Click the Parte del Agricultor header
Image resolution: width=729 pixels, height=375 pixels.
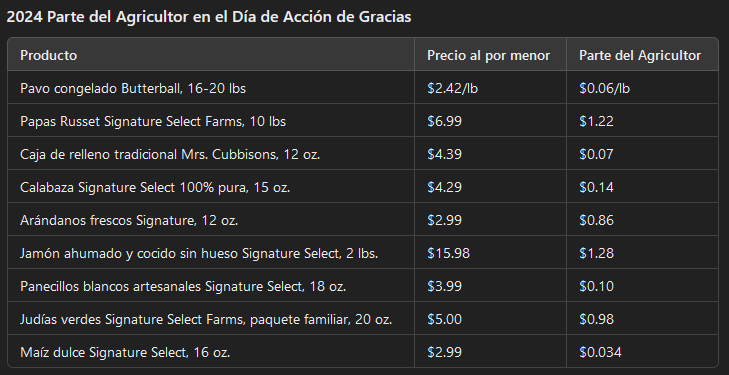[642, 55]
